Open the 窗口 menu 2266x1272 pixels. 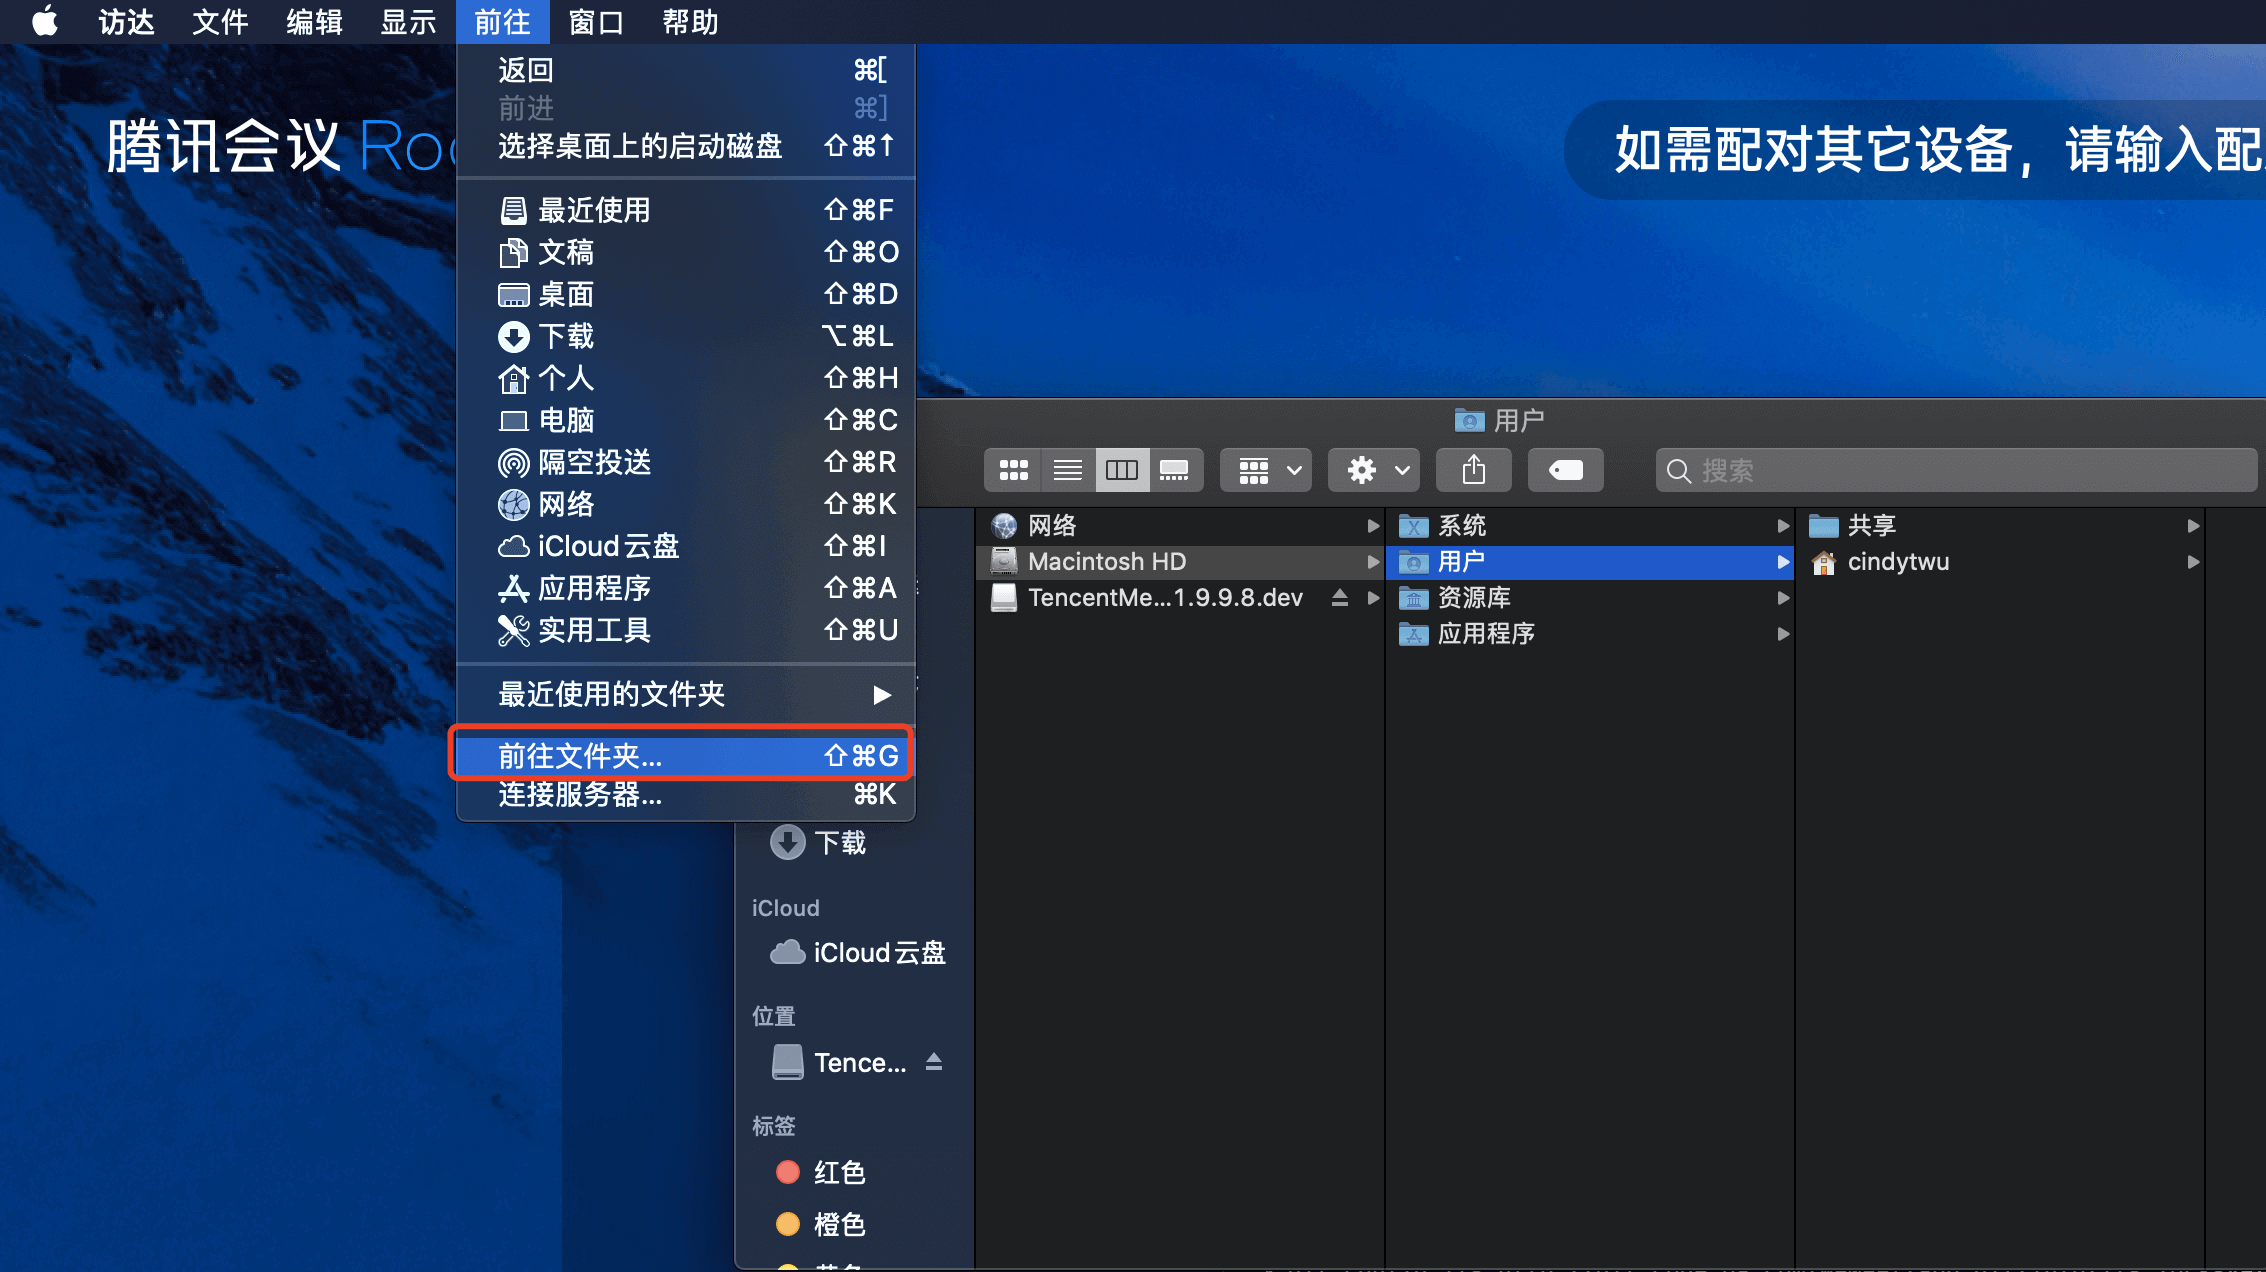[596, 21]
